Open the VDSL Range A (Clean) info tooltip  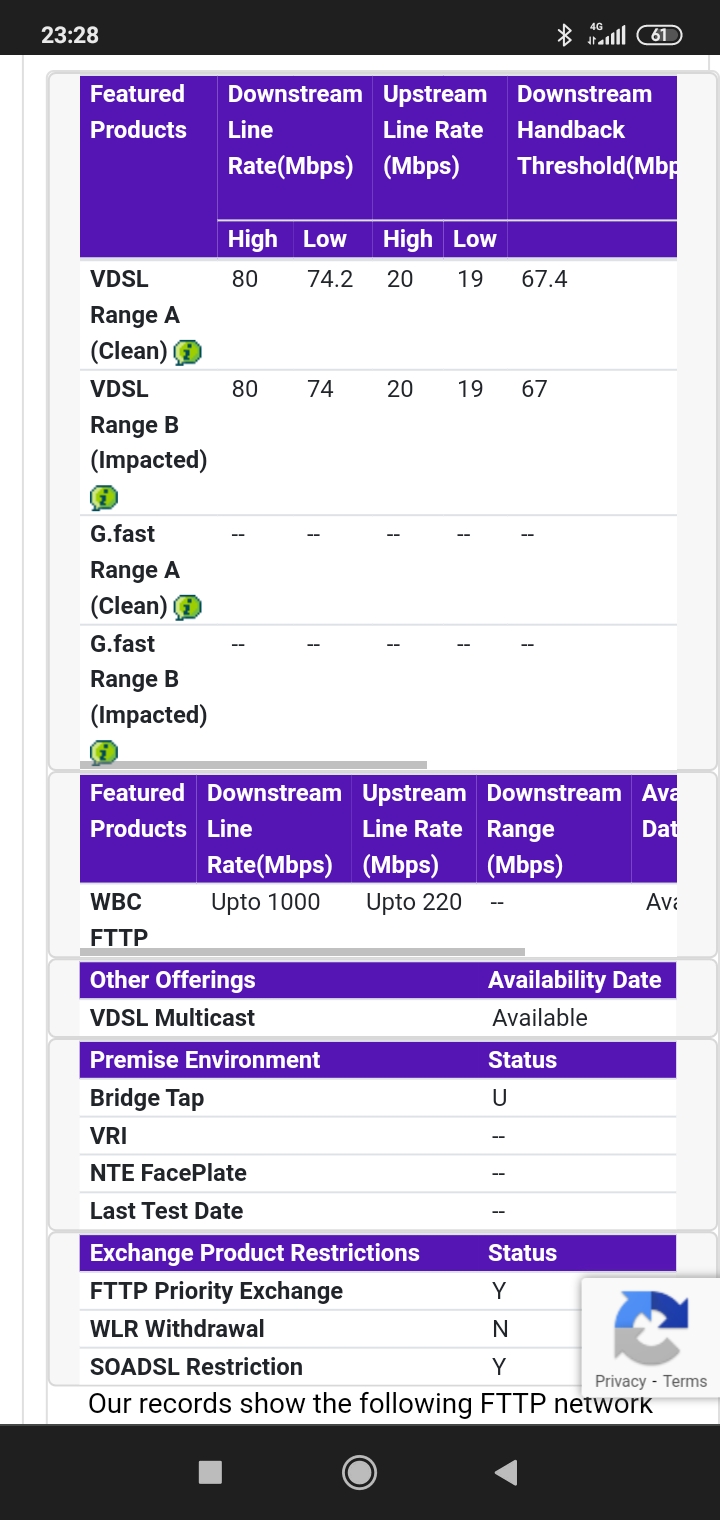tap(186, 351)
